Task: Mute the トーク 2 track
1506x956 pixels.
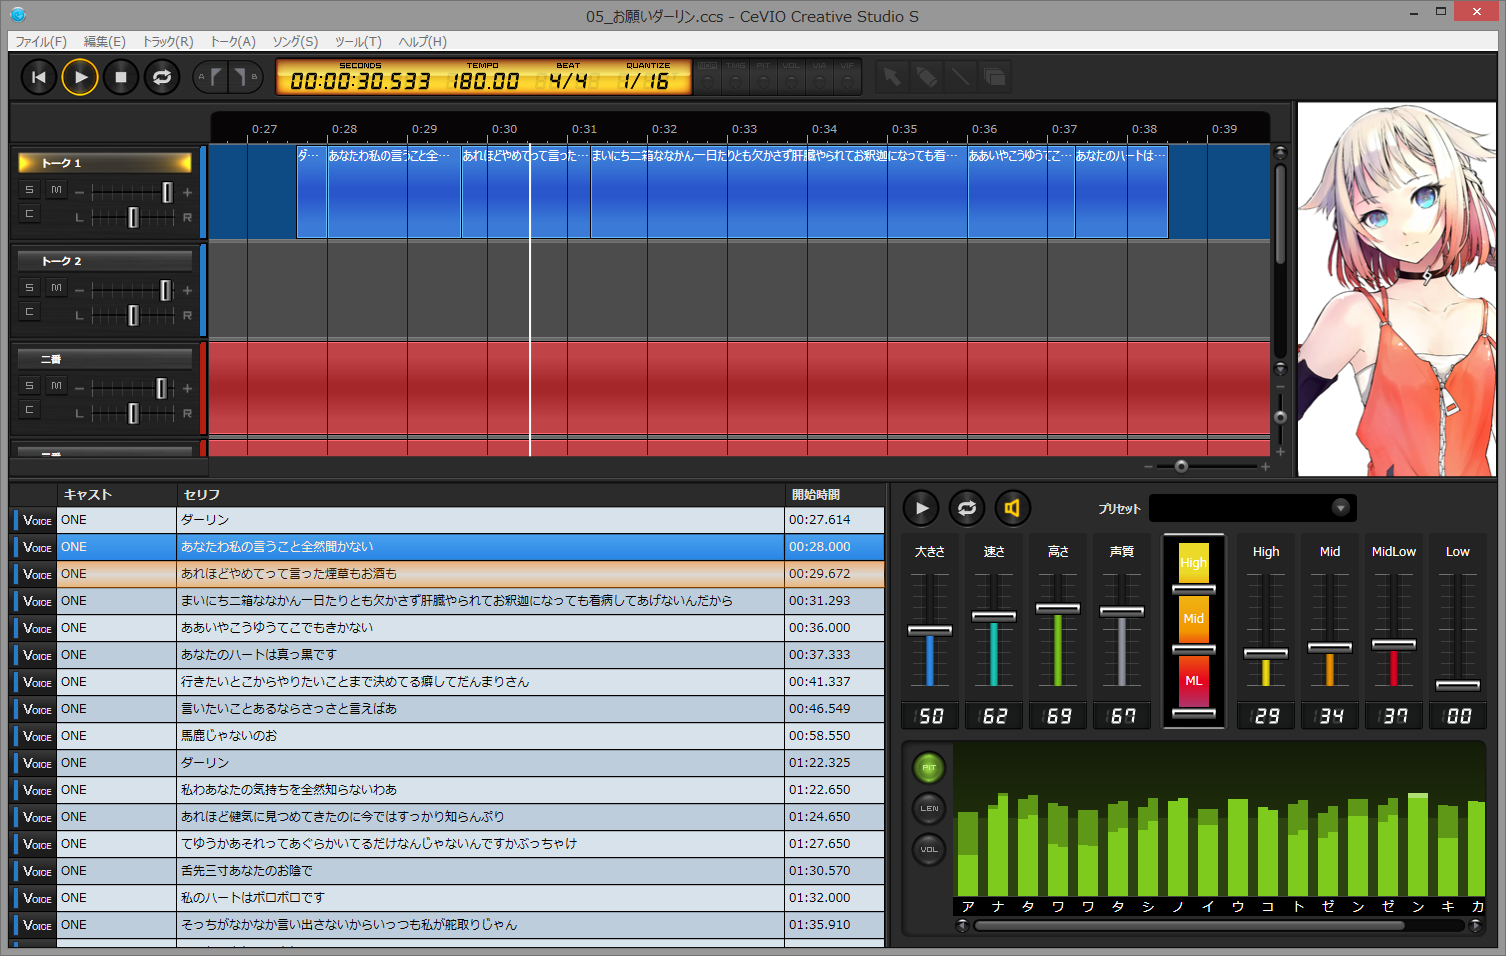Action: point(56,288)
